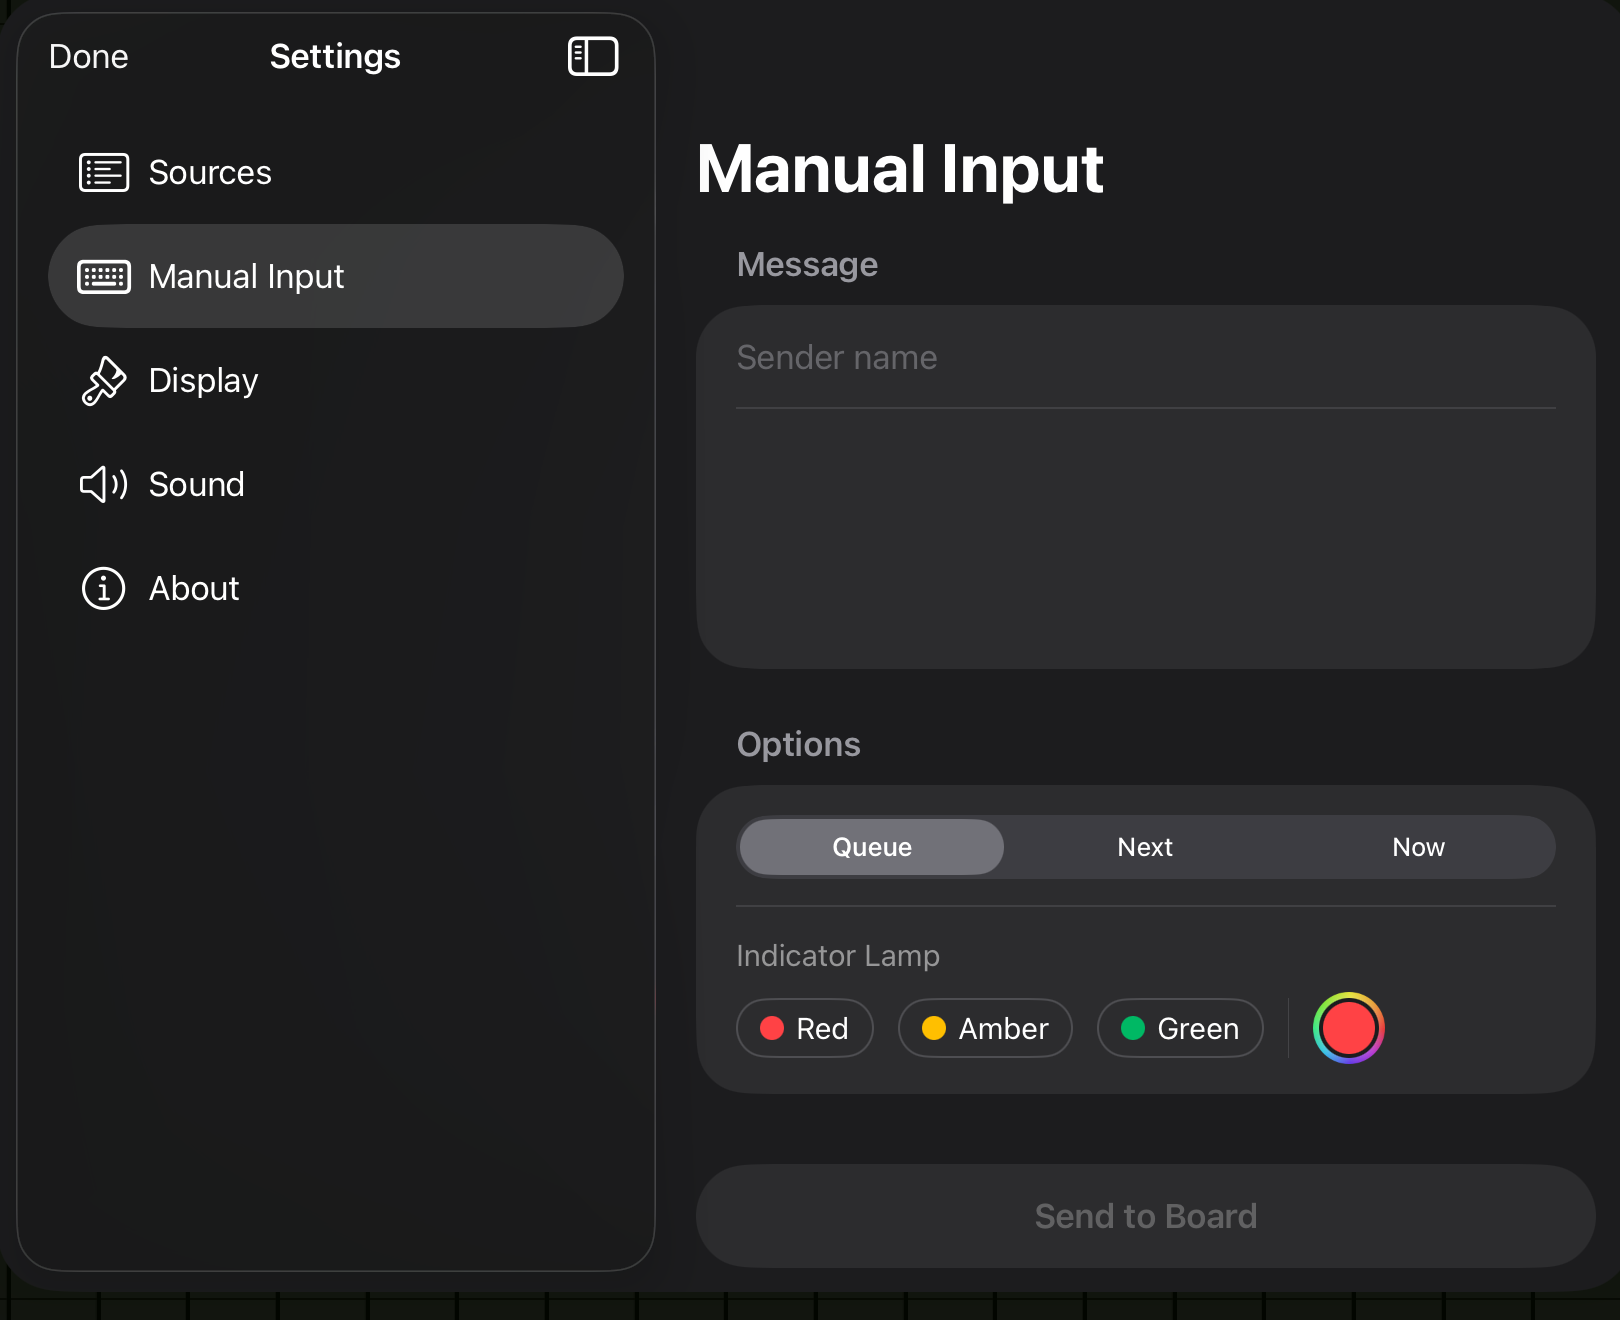The height and width of the screenshot is (1320, 1620).
Task: Select Queue in the send mode control
Action: [870, 846]
